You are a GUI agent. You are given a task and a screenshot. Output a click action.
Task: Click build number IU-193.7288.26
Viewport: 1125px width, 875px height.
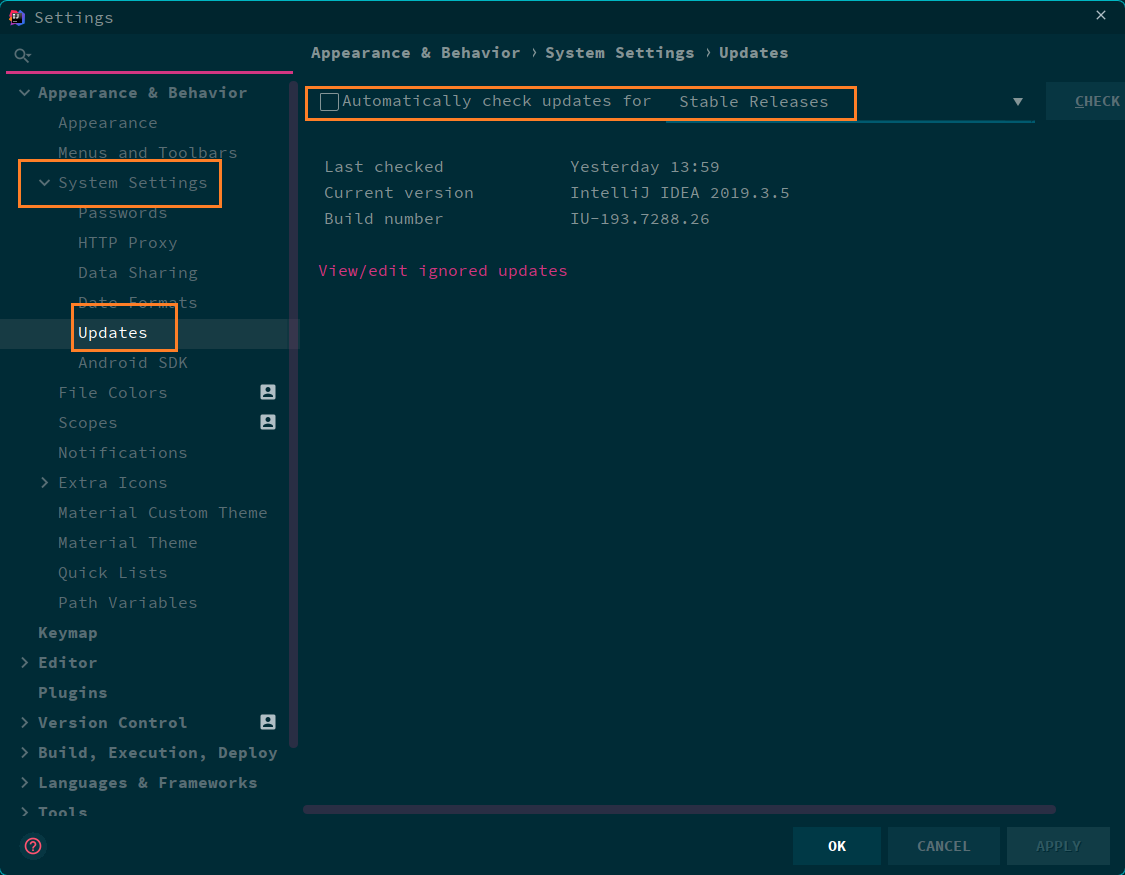click(x=640, y=219)
